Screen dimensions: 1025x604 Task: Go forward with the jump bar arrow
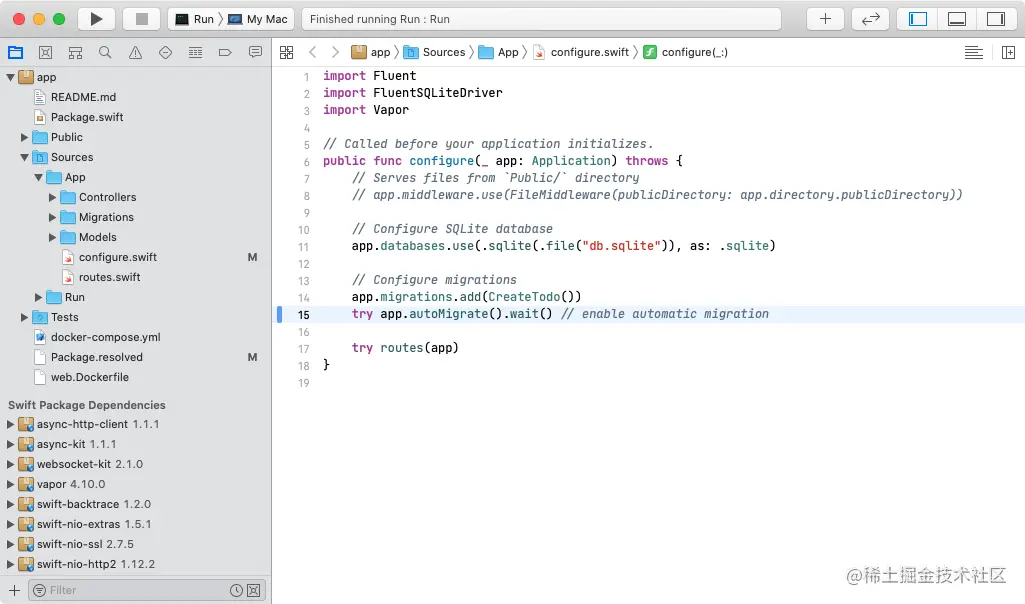(x=335, y=52)
